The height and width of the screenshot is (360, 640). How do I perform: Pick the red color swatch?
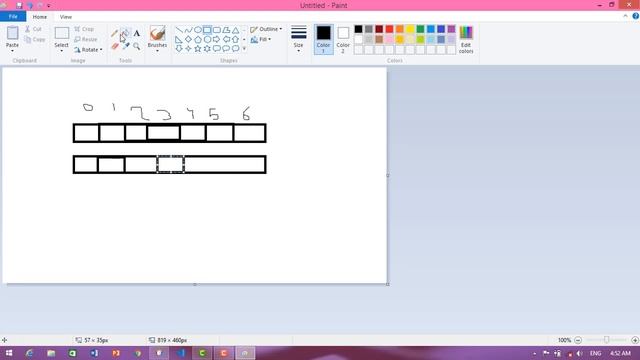point(389,29)
